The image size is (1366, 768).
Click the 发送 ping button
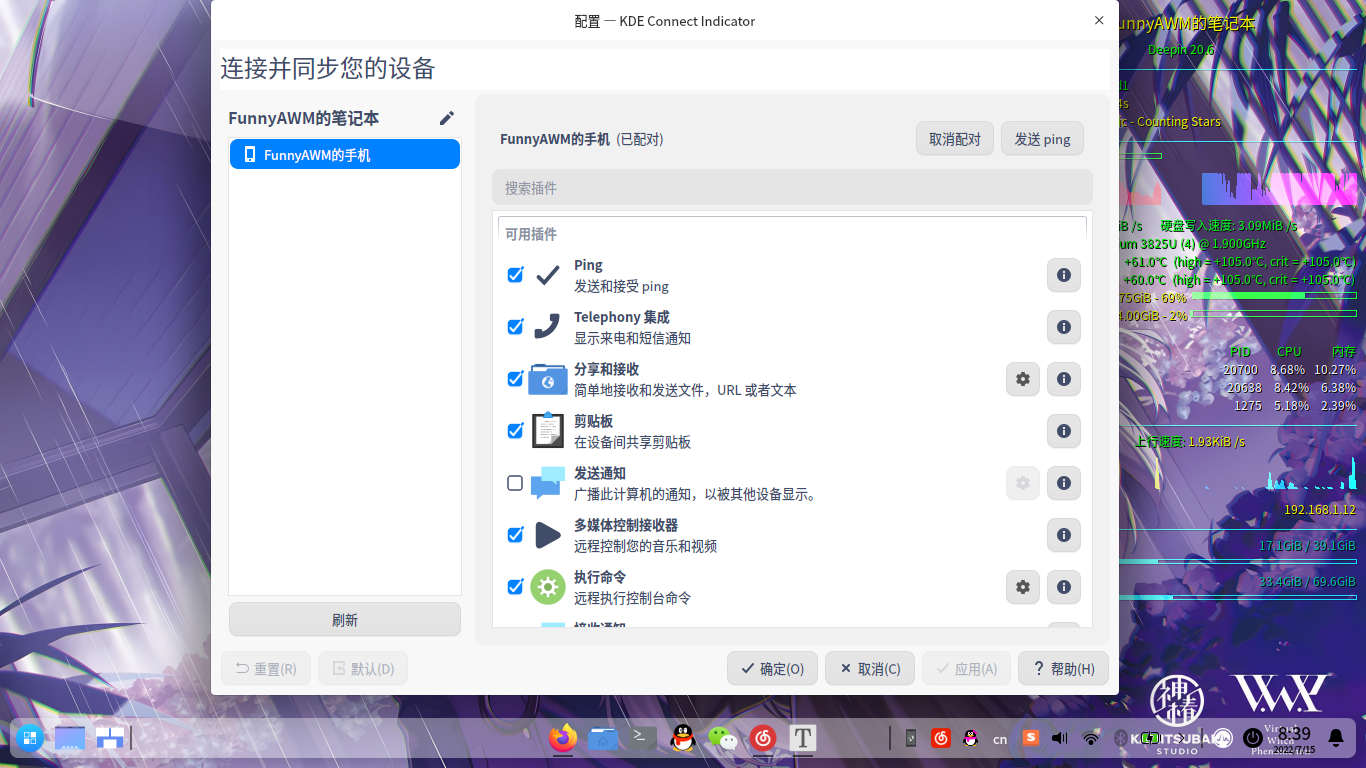click(1042, 138)
